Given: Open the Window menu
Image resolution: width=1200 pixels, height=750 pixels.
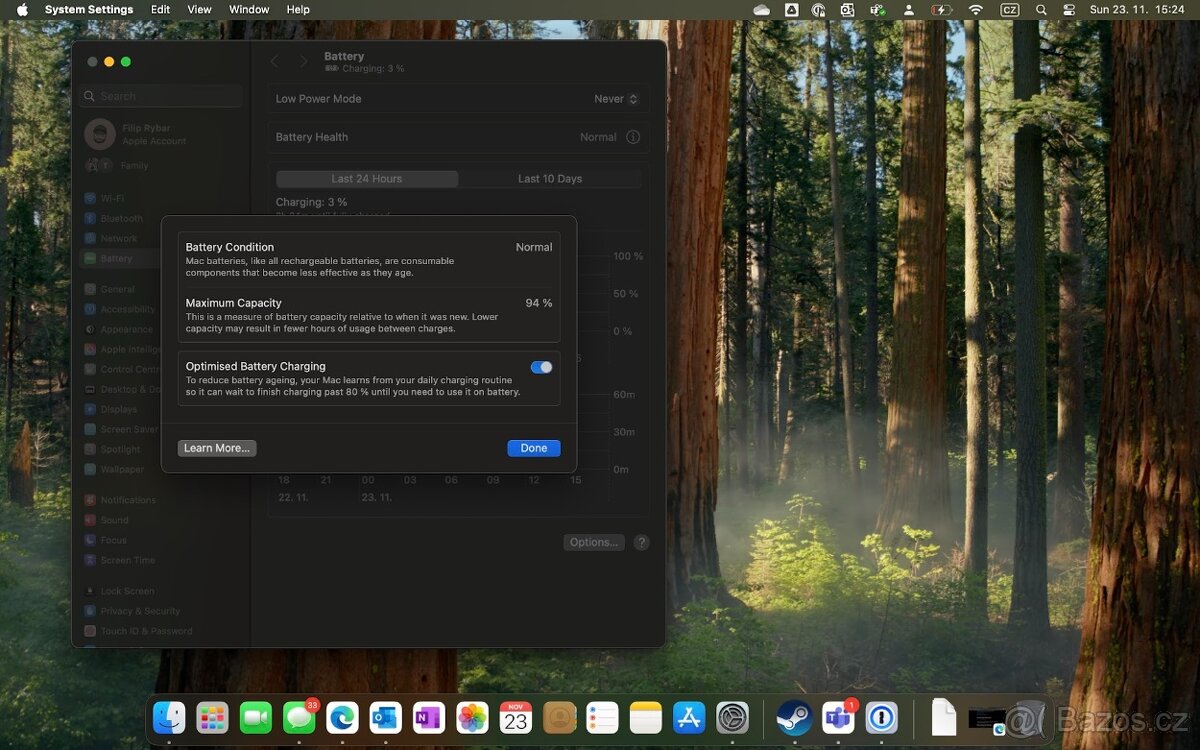Looking at the screenshot, I should click(249, 9).
